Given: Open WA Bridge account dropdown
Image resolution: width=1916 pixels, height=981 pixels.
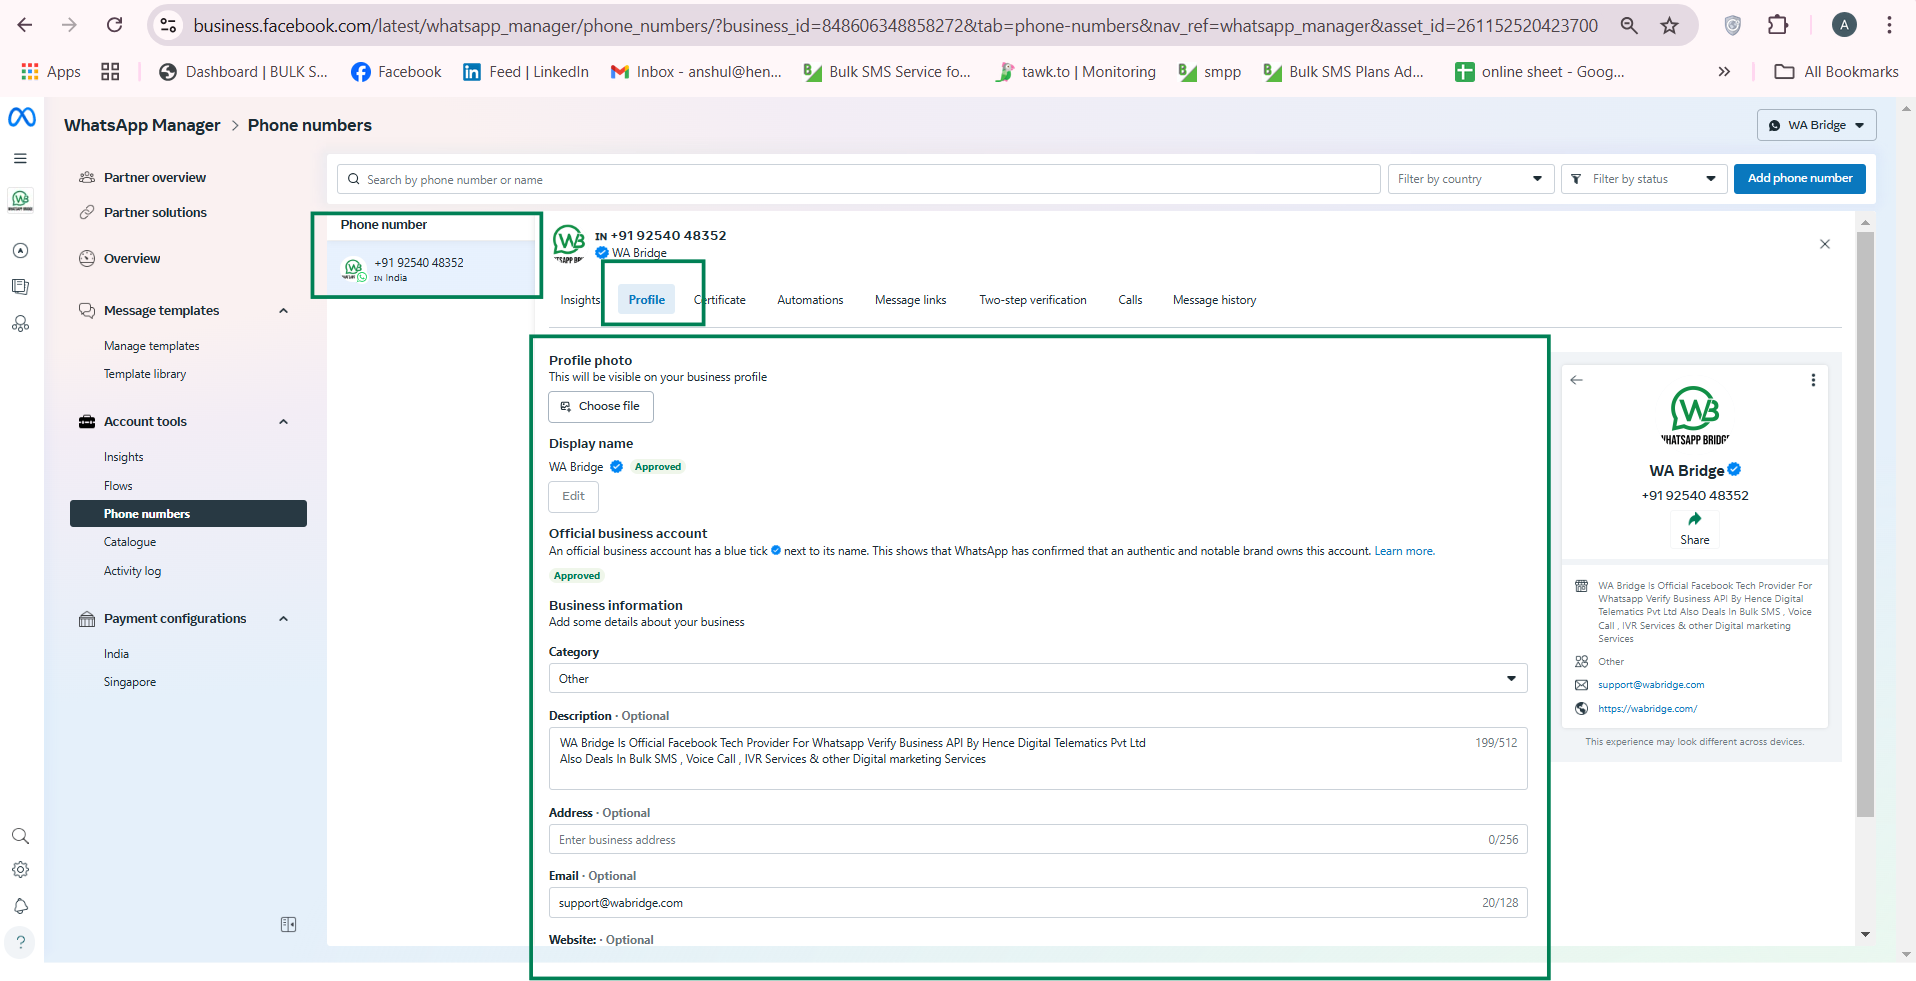Looking at the screenshot, I should click(1816, 125).
